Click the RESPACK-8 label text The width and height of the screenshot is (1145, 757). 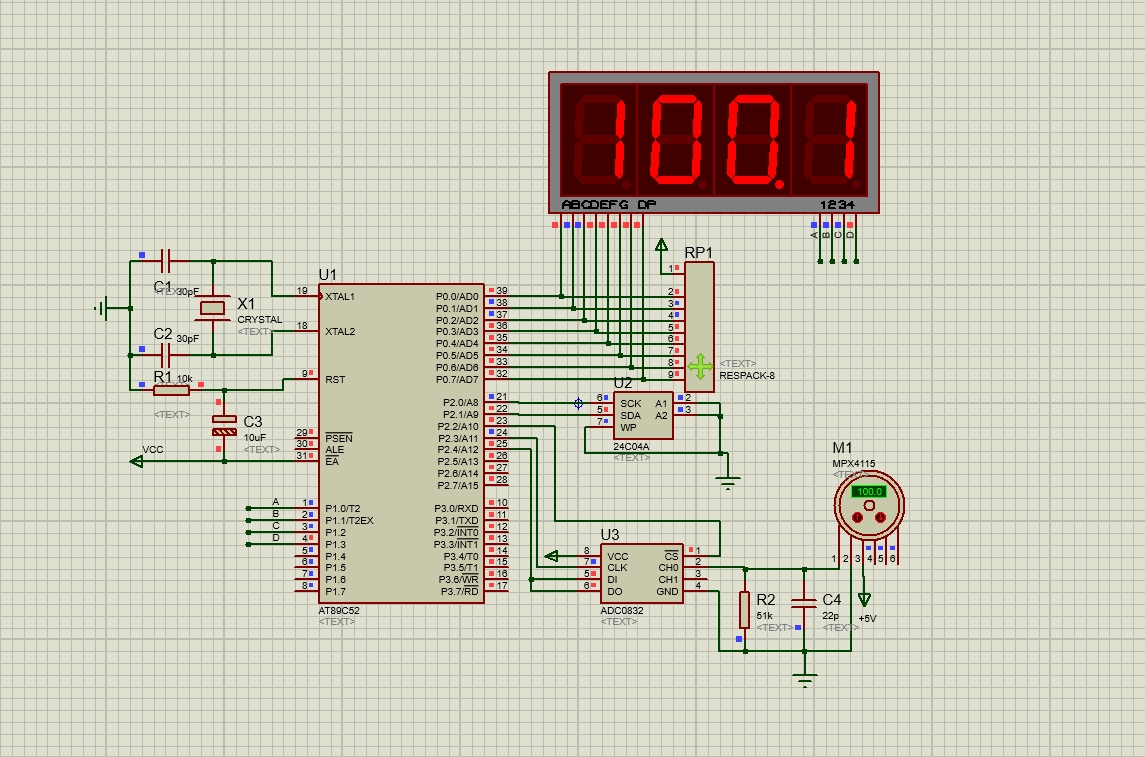[747, 375]
